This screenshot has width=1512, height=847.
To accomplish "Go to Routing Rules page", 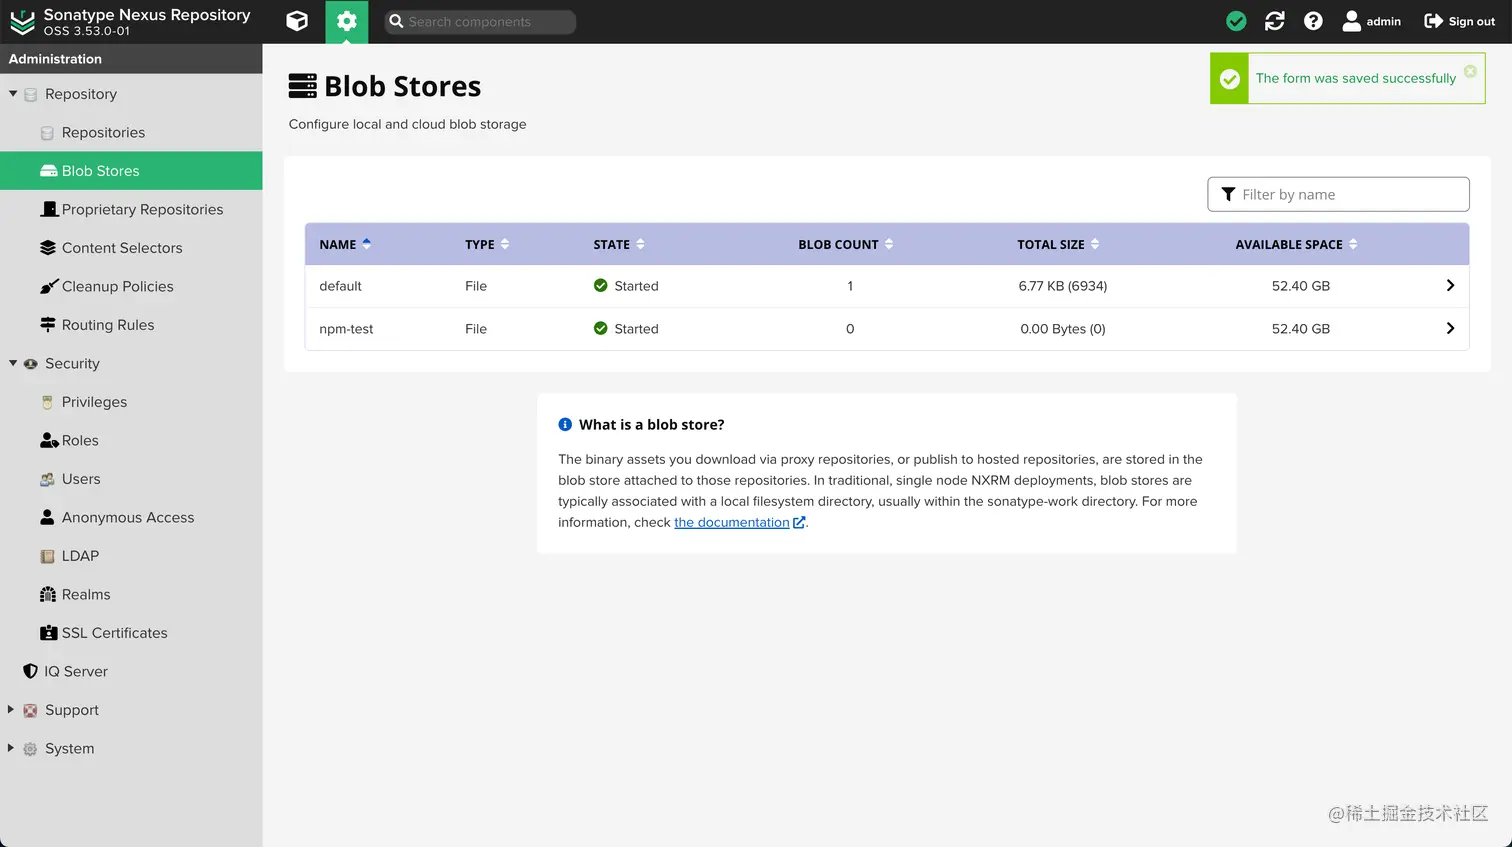I will 107,325.
